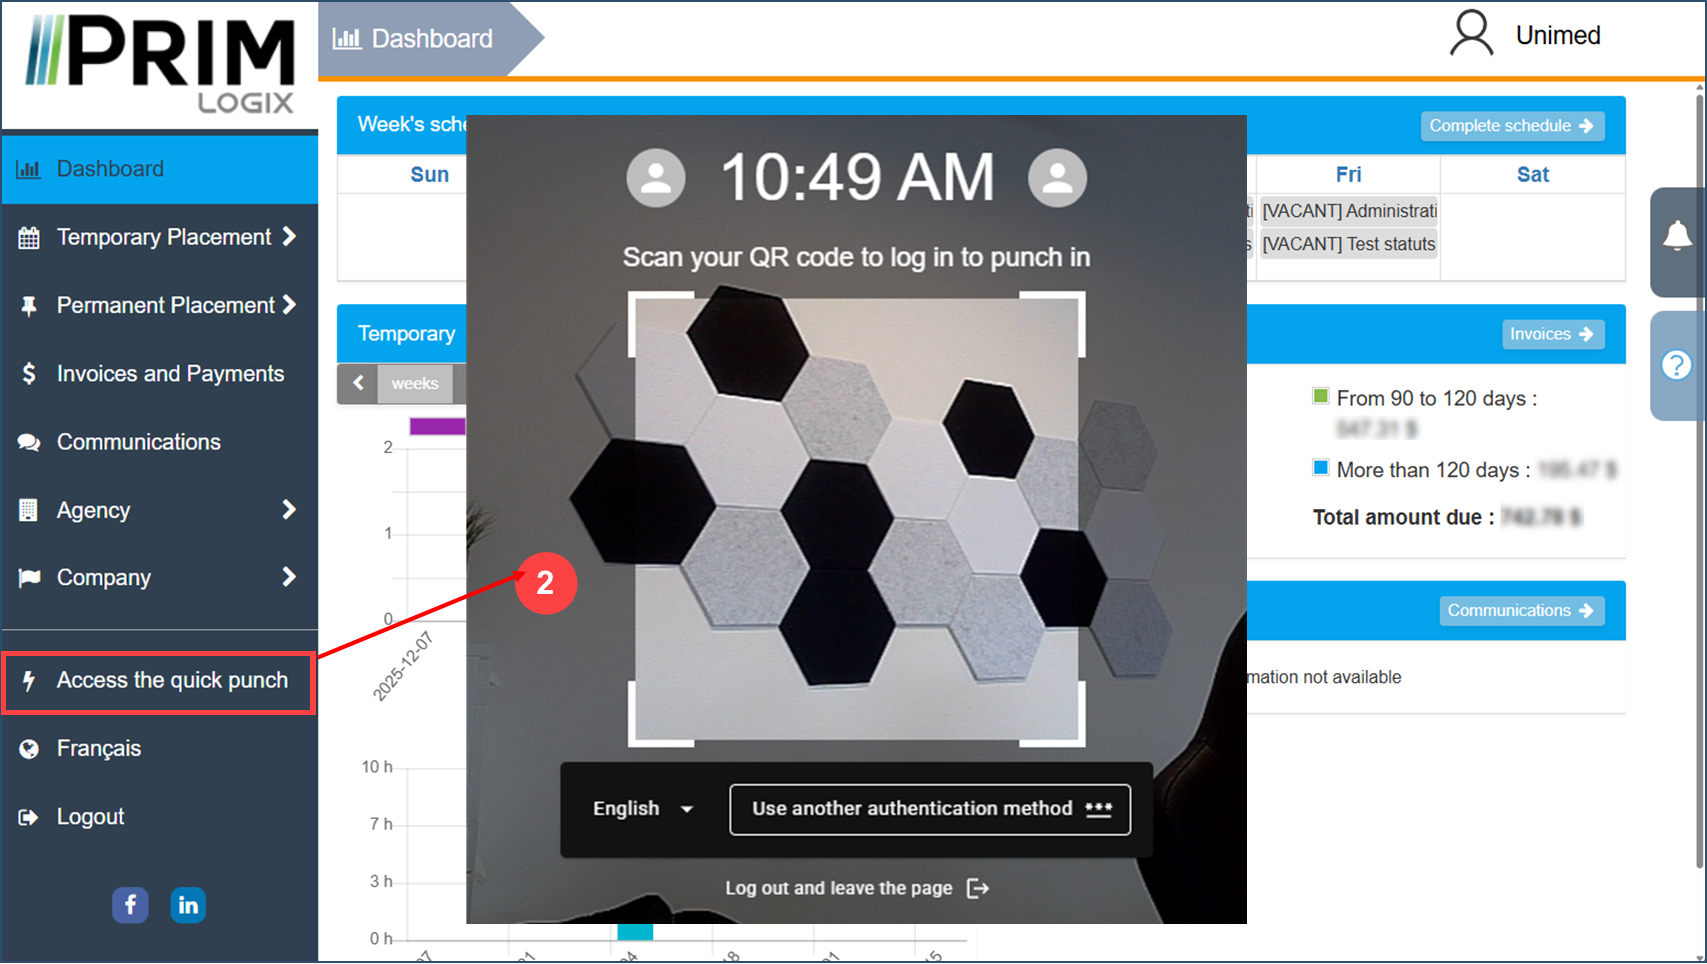Click Use another authentication method button
Viewport: 1707px width, 964px height.
coord(930,809)
